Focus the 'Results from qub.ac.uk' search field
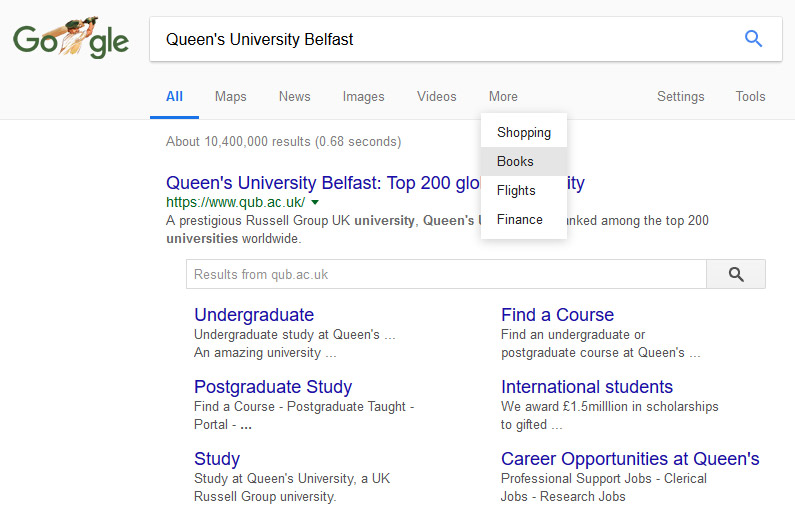Screen dimensions: 795x516 click(x=446, y=274)
